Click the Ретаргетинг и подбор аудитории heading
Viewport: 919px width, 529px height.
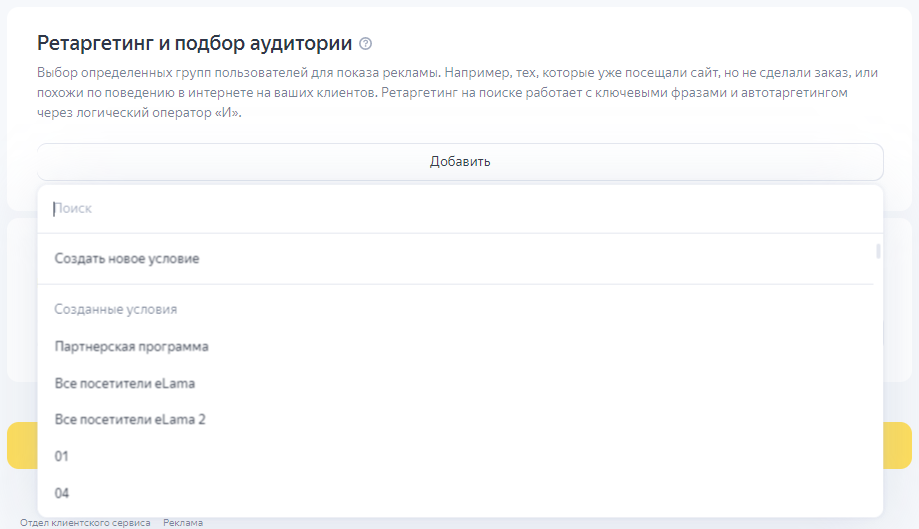click(x=195, y=43)
